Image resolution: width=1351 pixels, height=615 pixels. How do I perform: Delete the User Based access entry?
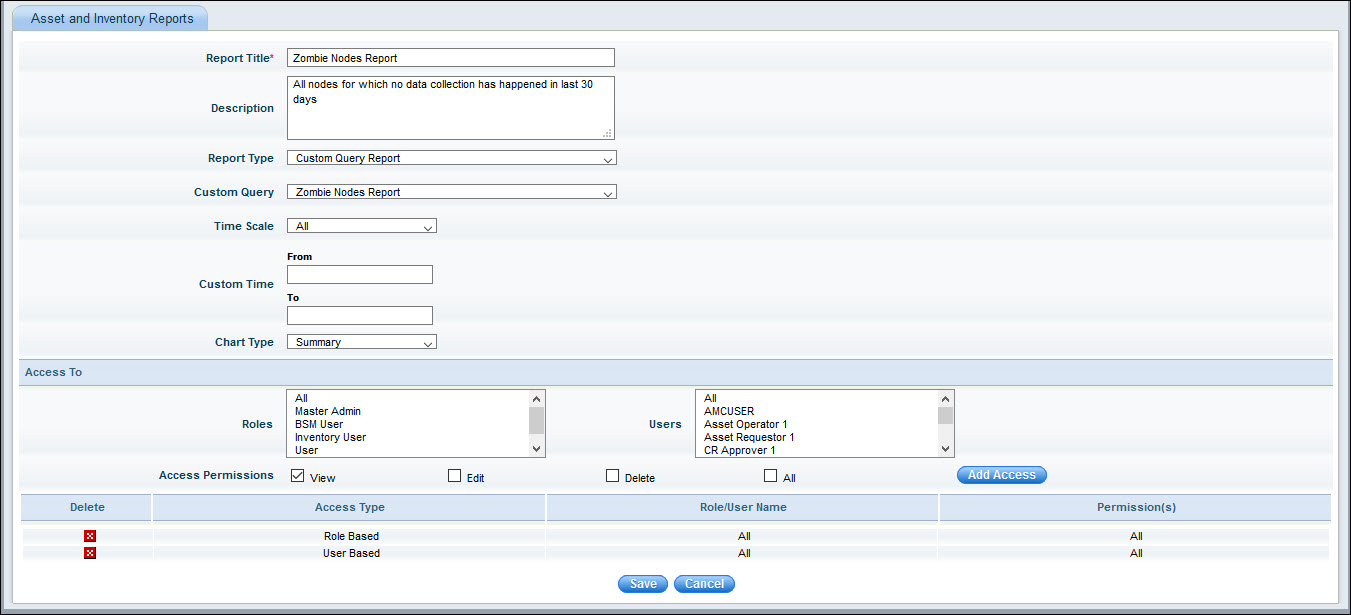tap(89, 553)
